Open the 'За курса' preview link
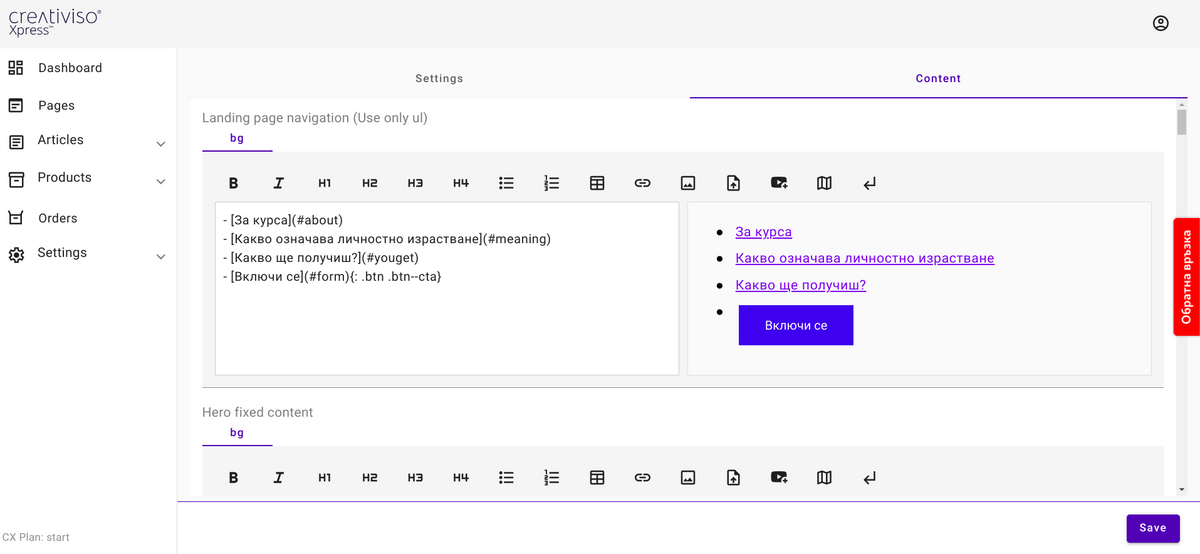The height and width of the screenshot is (554, 1200). coord(763,232)
